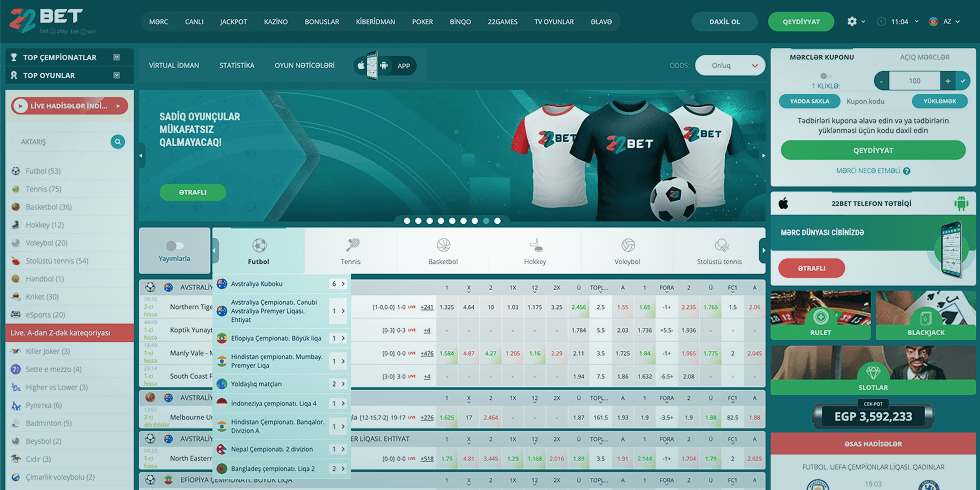Image resolution: width=980 pixels, height=490 pixels.
Task: Open KAZİNO menu item
Action: click(276, 21)
